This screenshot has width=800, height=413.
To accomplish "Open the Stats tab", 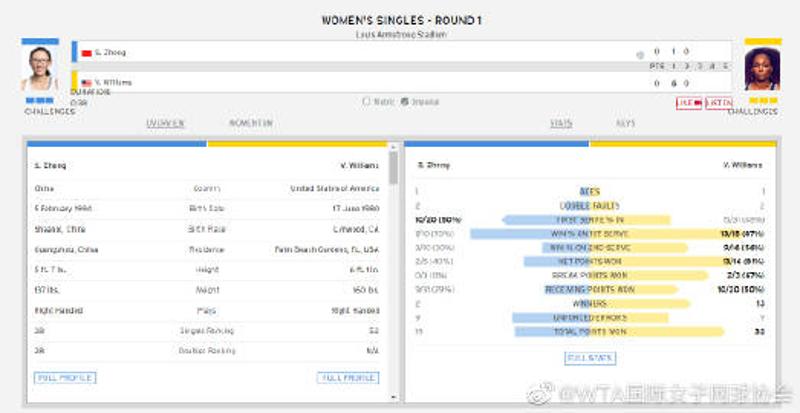I will coord(561,123).
